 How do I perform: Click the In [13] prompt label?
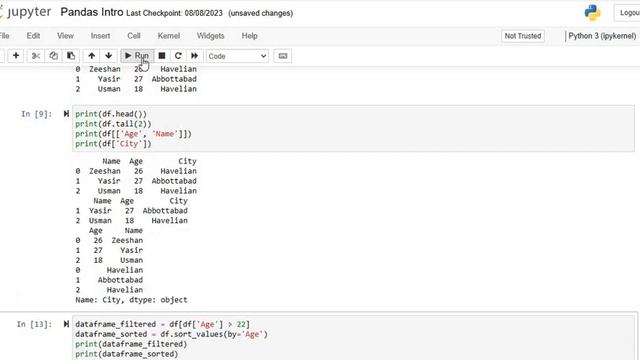(x=34, y=324)
